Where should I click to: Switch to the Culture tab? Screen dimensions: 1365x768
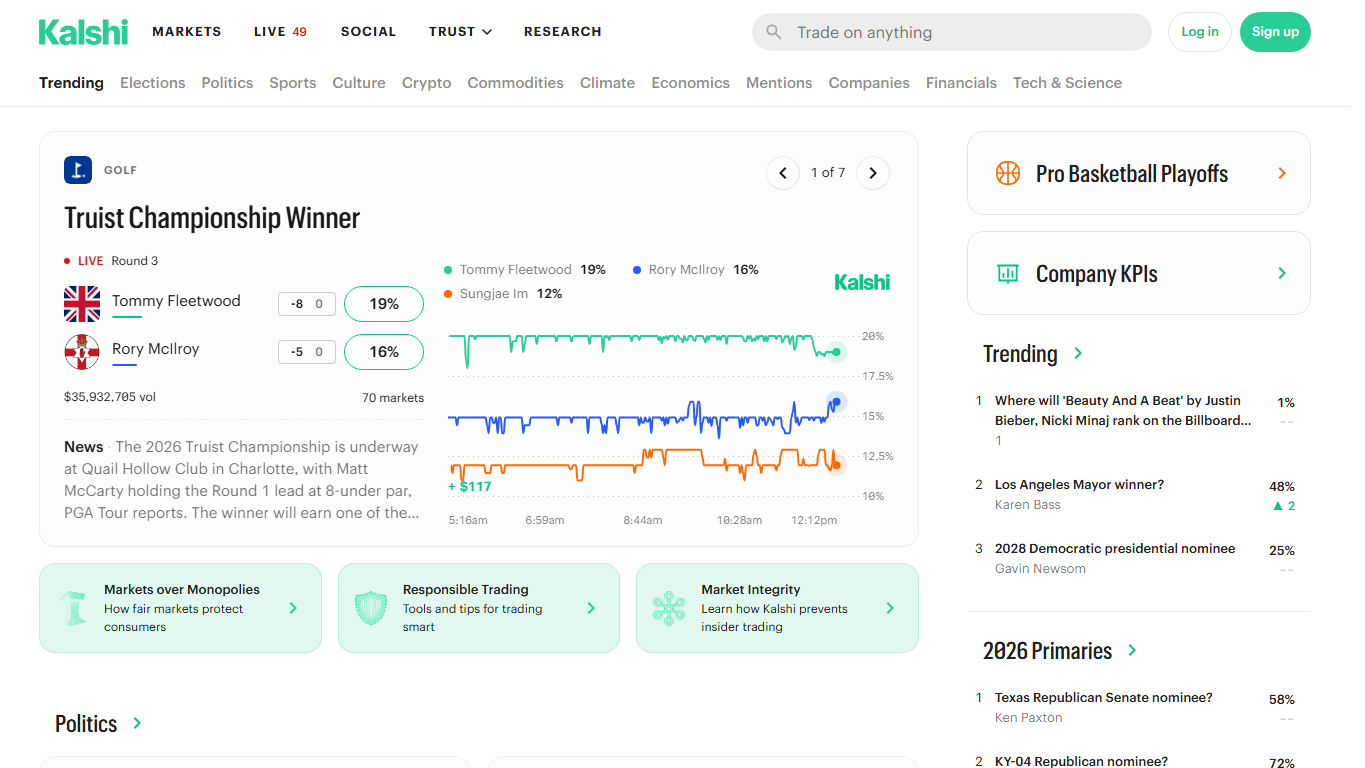click(359, 83)
